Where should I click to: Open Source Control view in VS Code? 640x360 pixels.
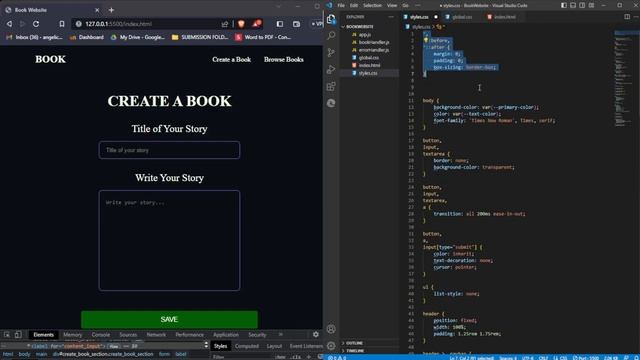tap(331, 53)
